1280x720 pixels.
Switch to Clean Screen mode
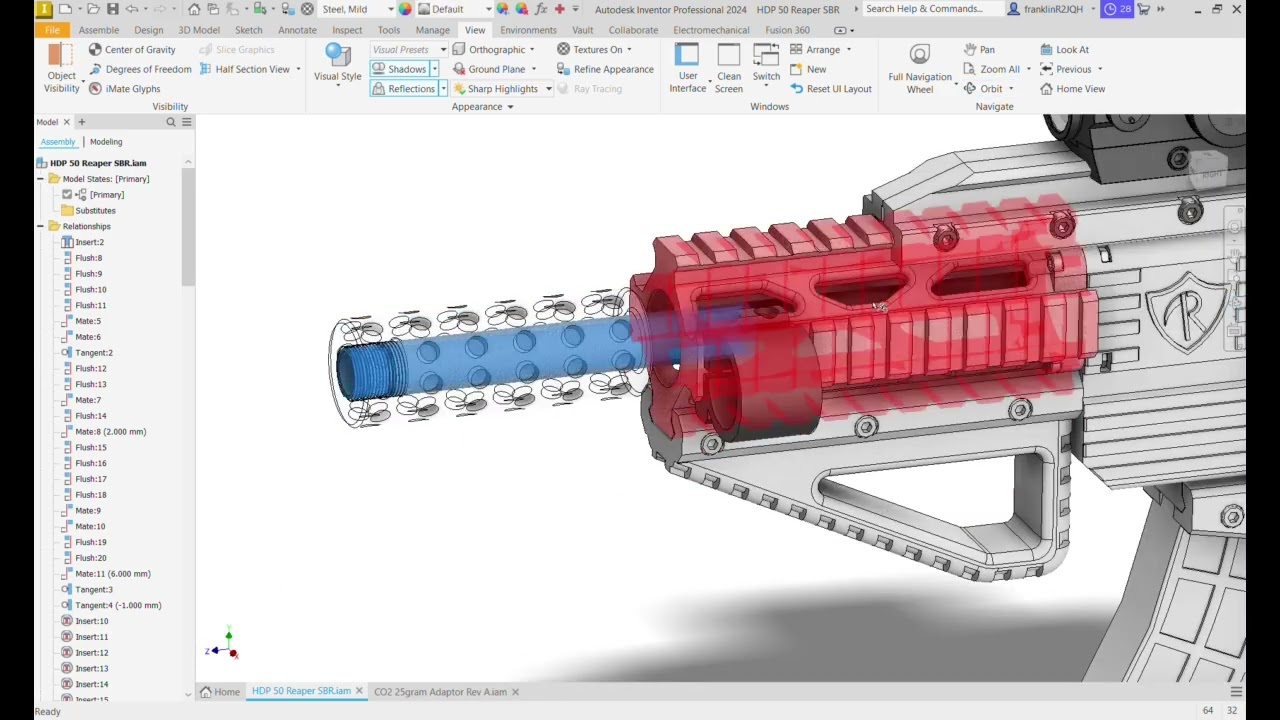pyautogui.click(x=729, y=69)
